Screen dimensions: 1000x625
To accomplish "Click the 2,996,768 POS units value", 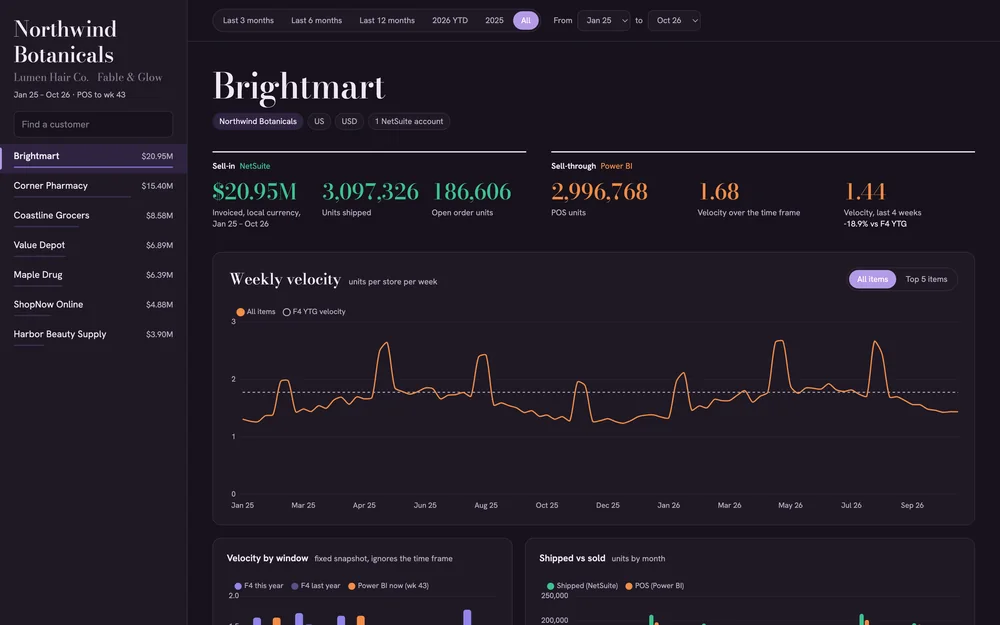I will pos(599,191).
